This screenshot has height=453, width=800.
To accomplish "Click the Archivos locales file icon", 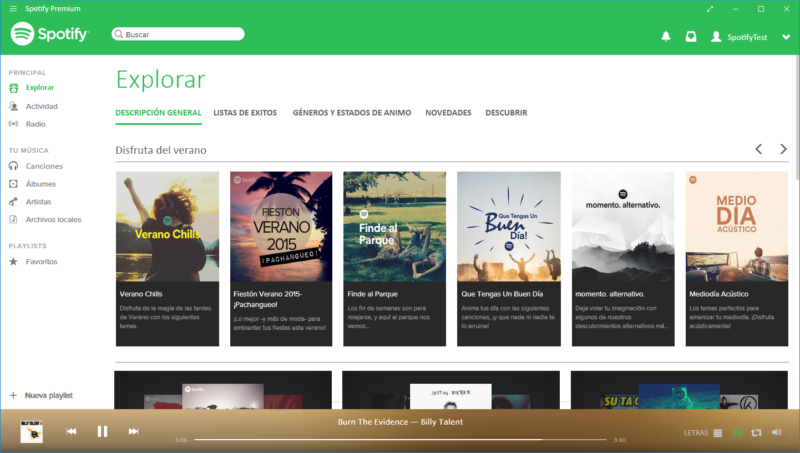I will (x=14, y=219).
